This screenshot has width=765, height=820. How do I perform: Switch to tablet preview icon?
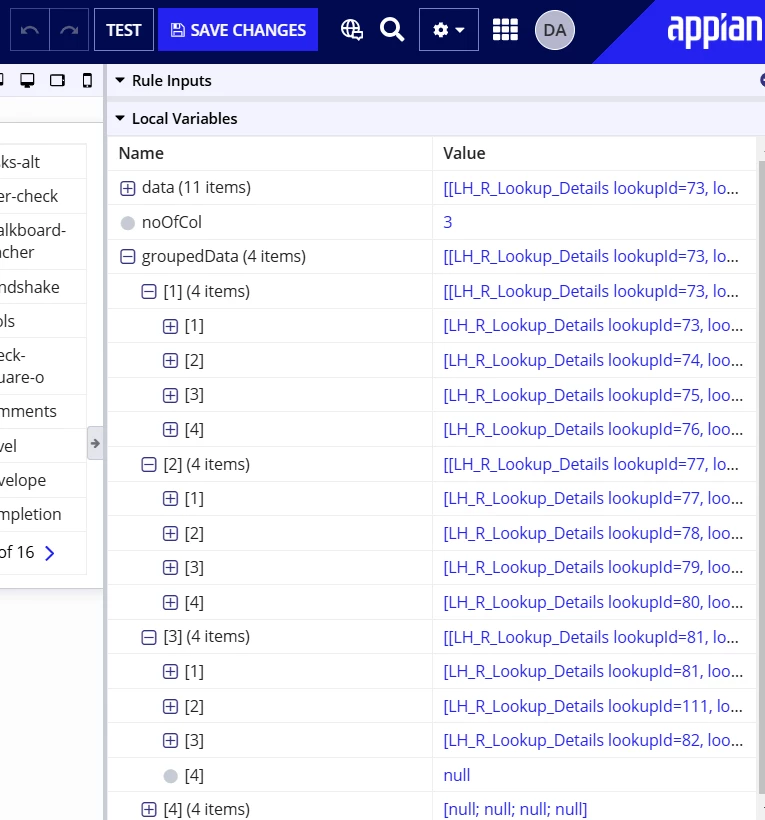[x=58, y=81]
